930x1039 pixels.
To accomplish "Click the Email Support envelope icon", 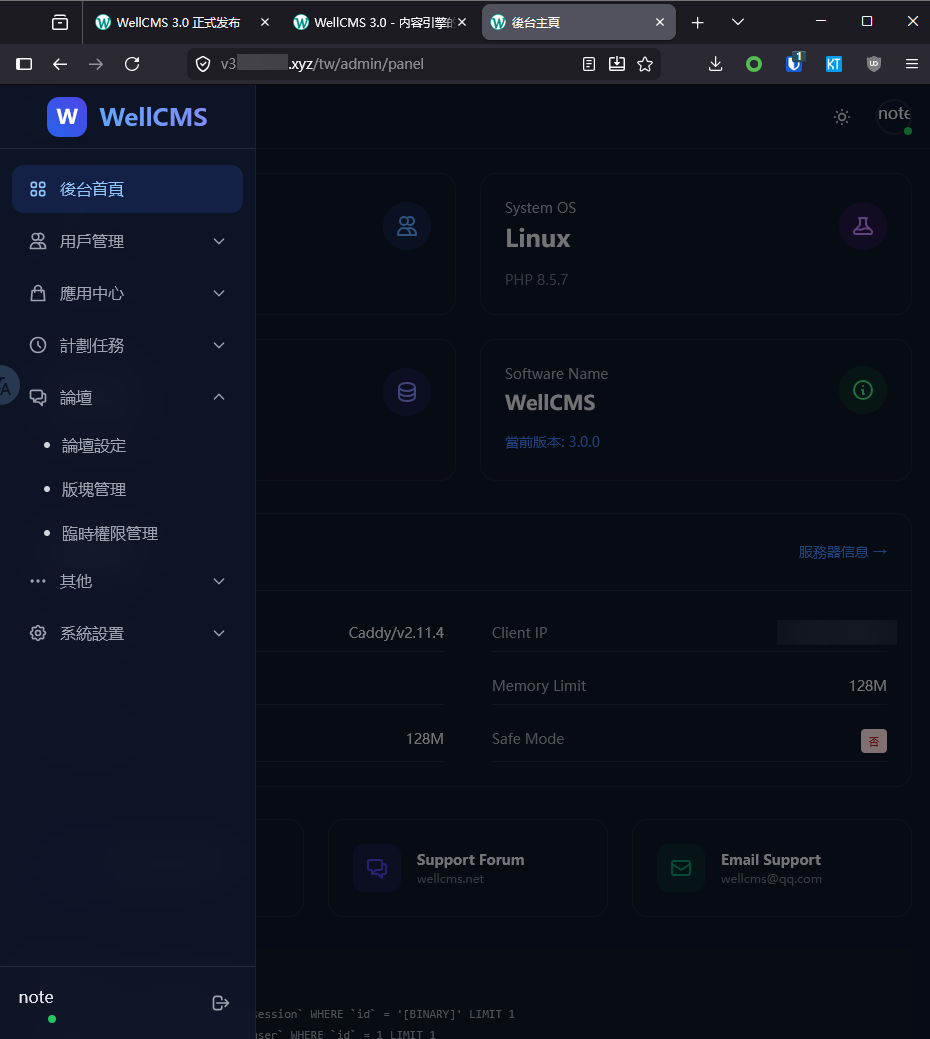I will click(681, 868).
